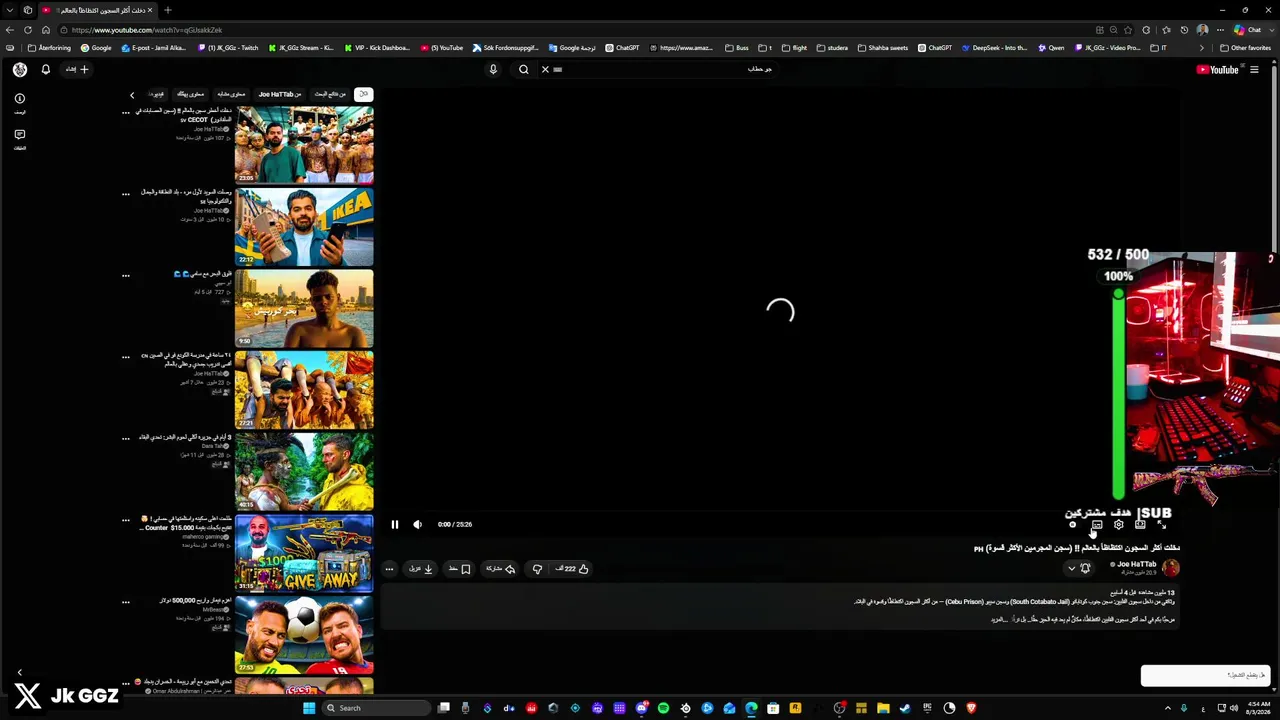Viewport: 1280px width, 720px height.
Task: Open options for the 500,000 dollar video
Action: coord(126,602)
